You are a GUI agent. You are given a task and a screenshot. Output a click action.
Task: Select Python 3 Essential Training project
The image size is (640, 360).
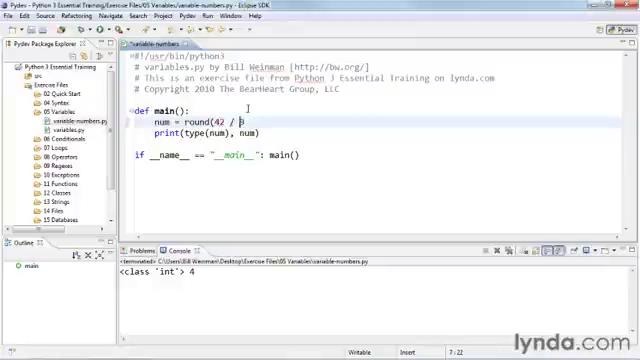pos(60,67)
